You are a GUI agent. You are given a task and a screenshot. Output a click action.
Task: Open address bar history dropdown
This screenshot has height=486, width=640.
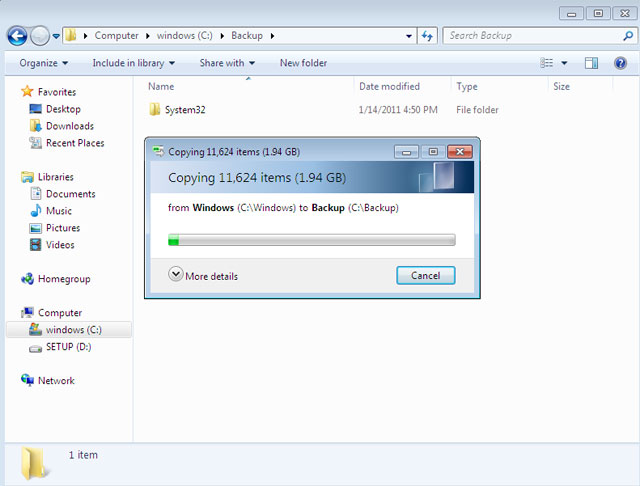pos(409,36)
